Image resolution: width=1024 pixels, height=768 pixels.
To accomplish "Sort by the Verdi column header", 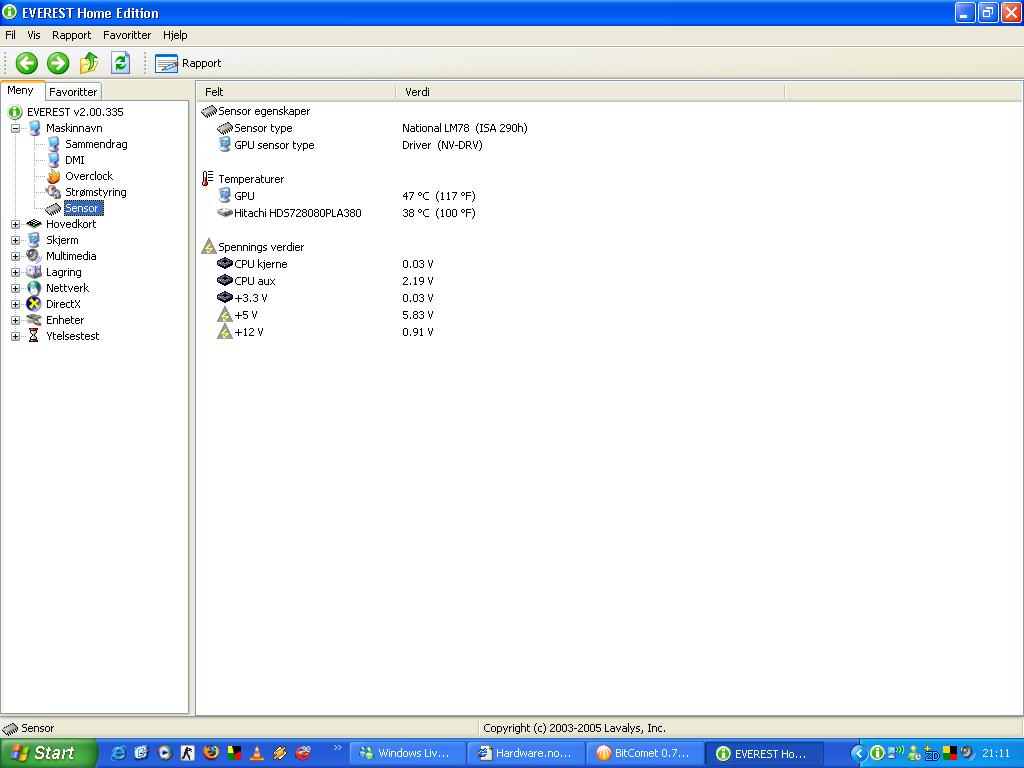I will pyautogui.click(x=590, y=92).
